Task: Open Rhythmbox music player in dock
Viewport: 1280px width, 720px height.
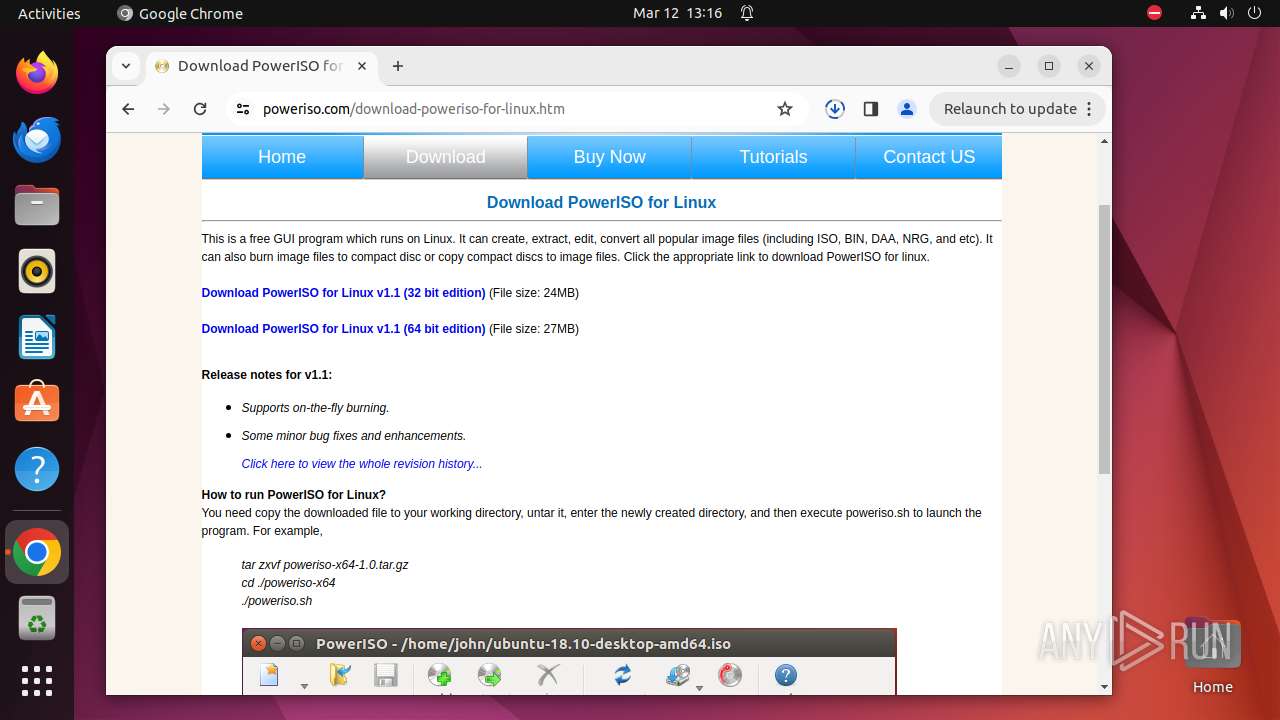Action: coord(37,271)
